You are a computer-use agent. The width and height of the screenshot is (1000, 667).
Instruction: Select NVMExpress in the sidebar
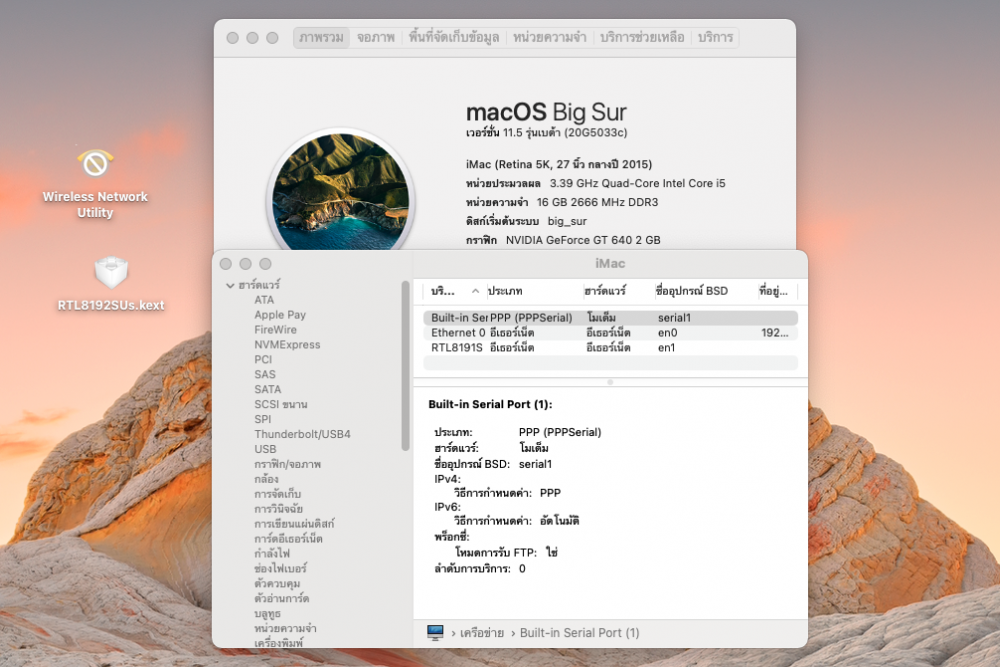(287, 344)
